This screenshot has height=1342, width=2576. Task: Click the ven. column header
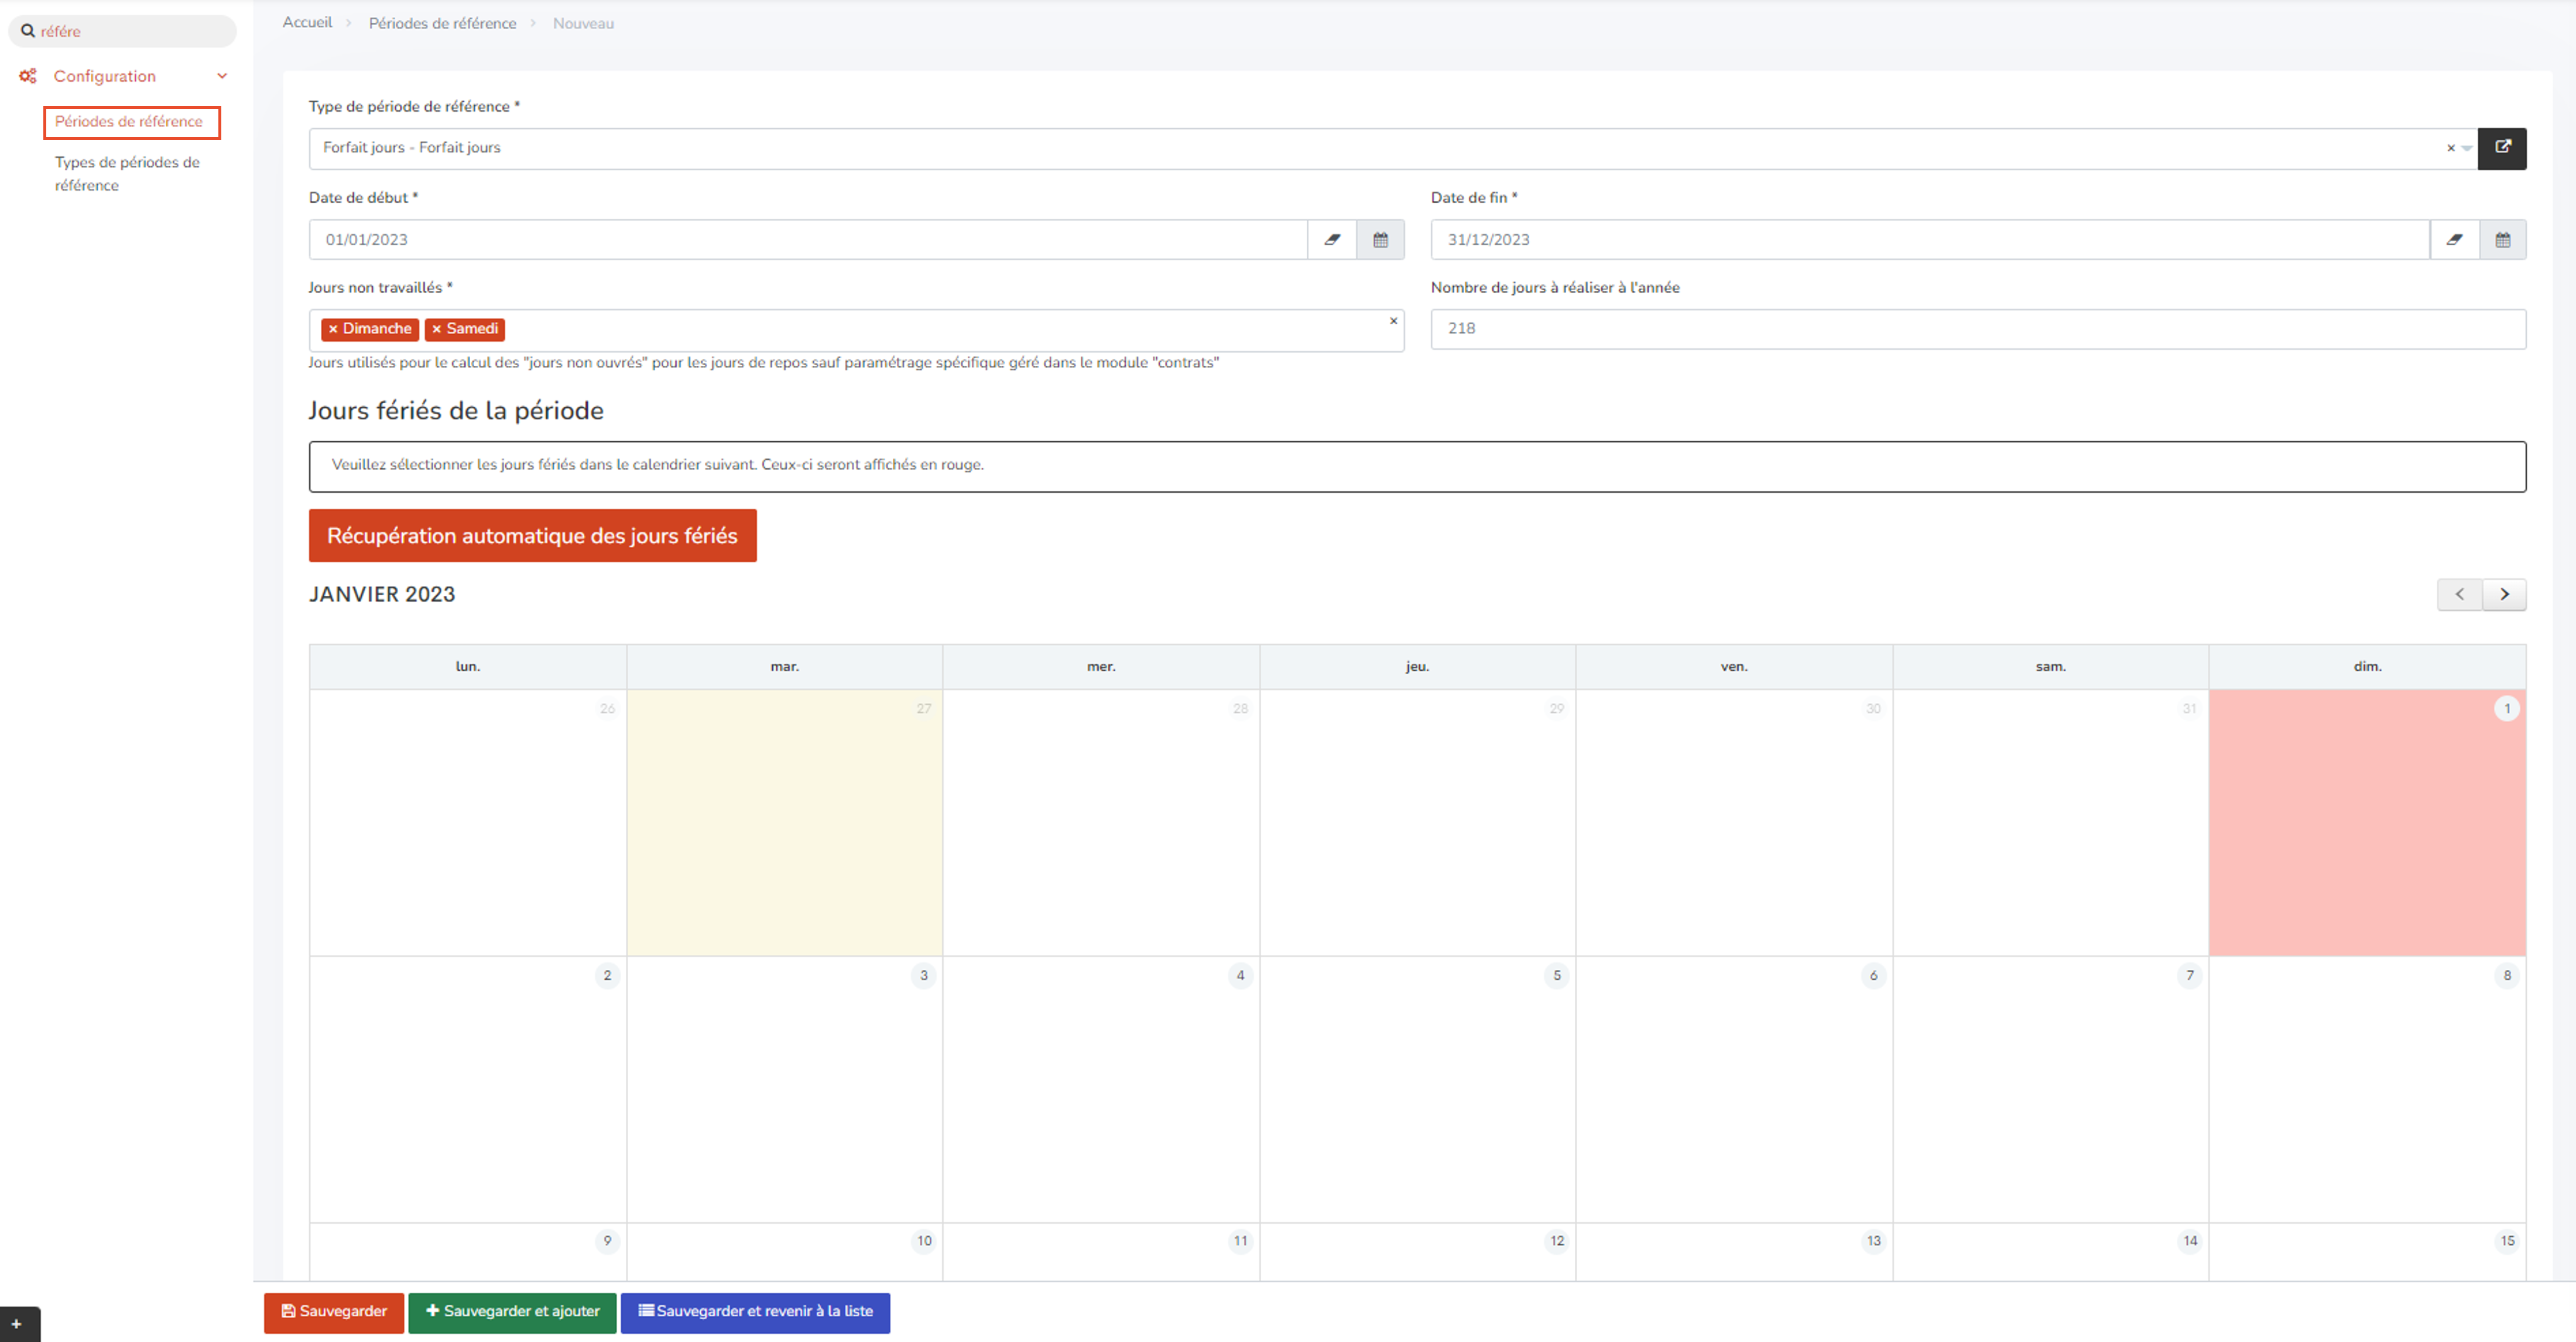pyautogui.click(x=1734, y=667)
